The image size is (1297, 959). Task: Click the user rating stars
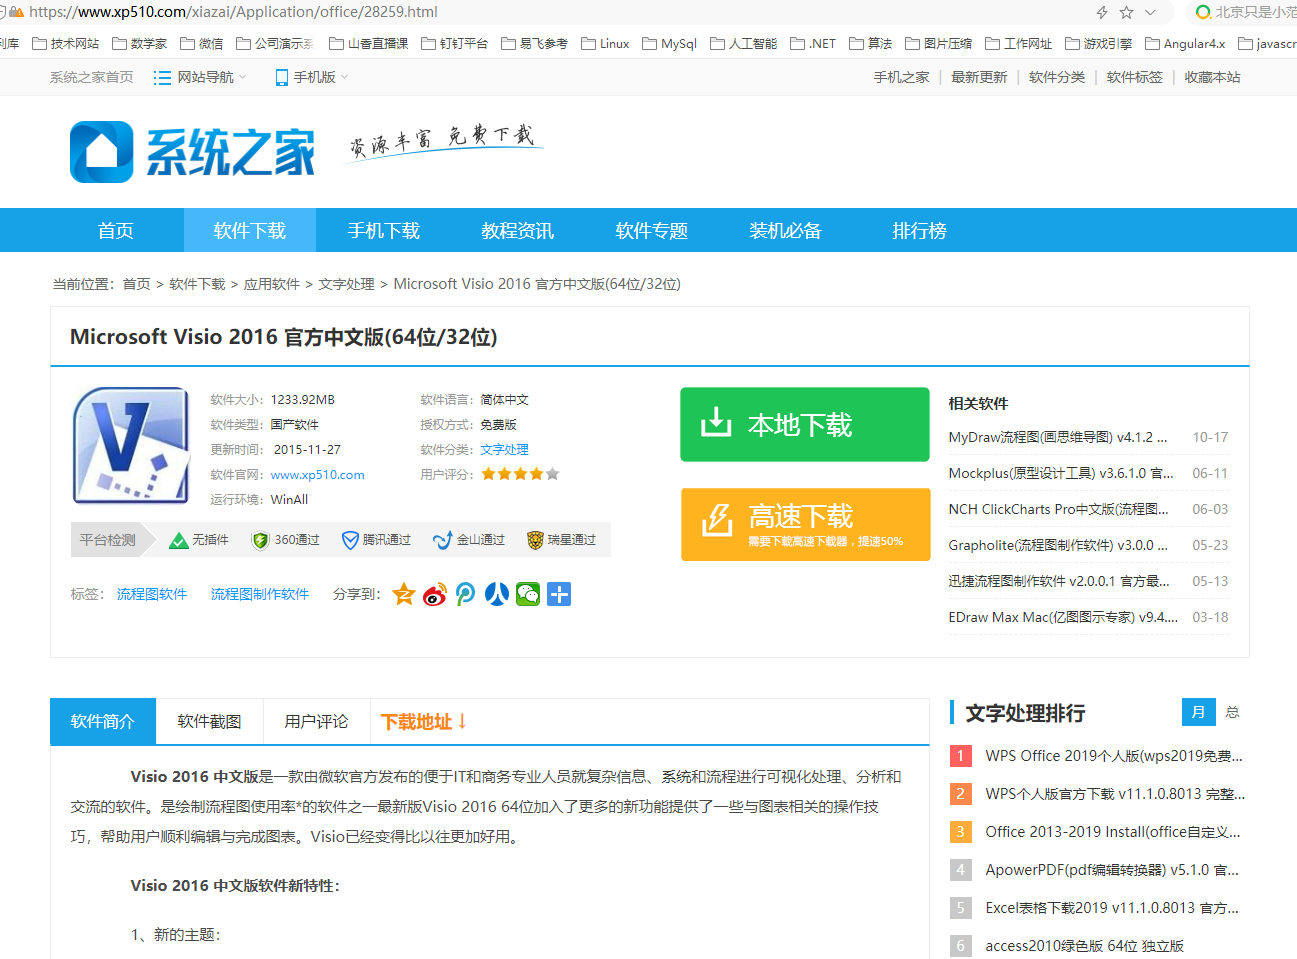(x=520, y=474)
